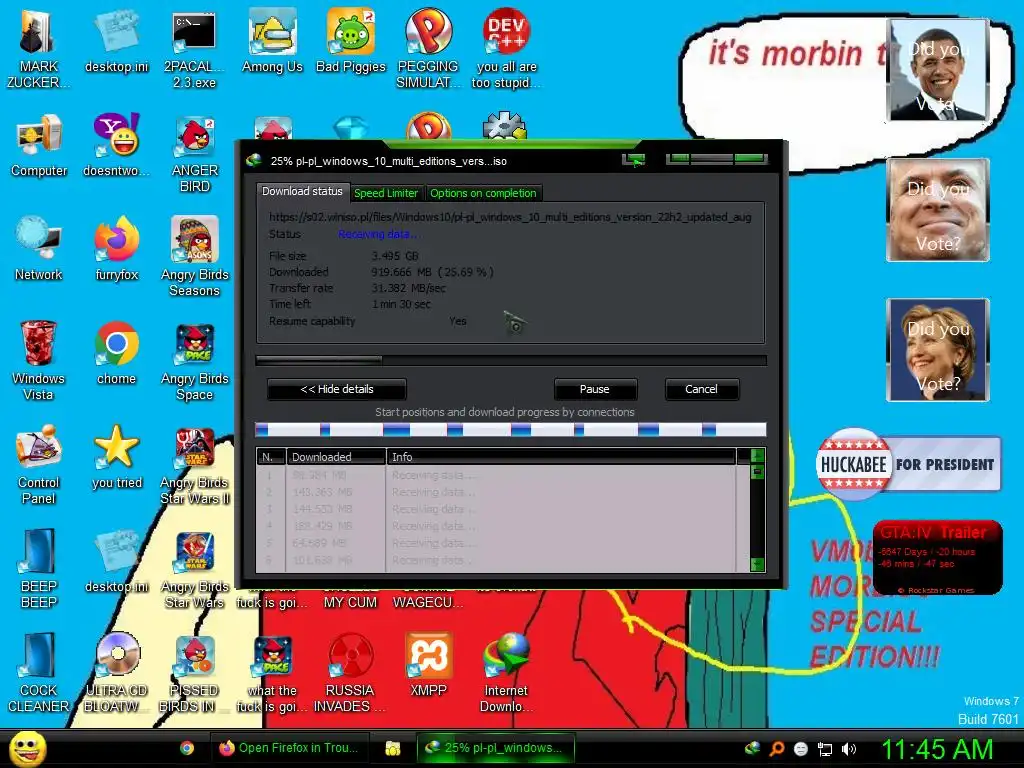
Task: Click the connections download progress strip
Action: (511, 430)
